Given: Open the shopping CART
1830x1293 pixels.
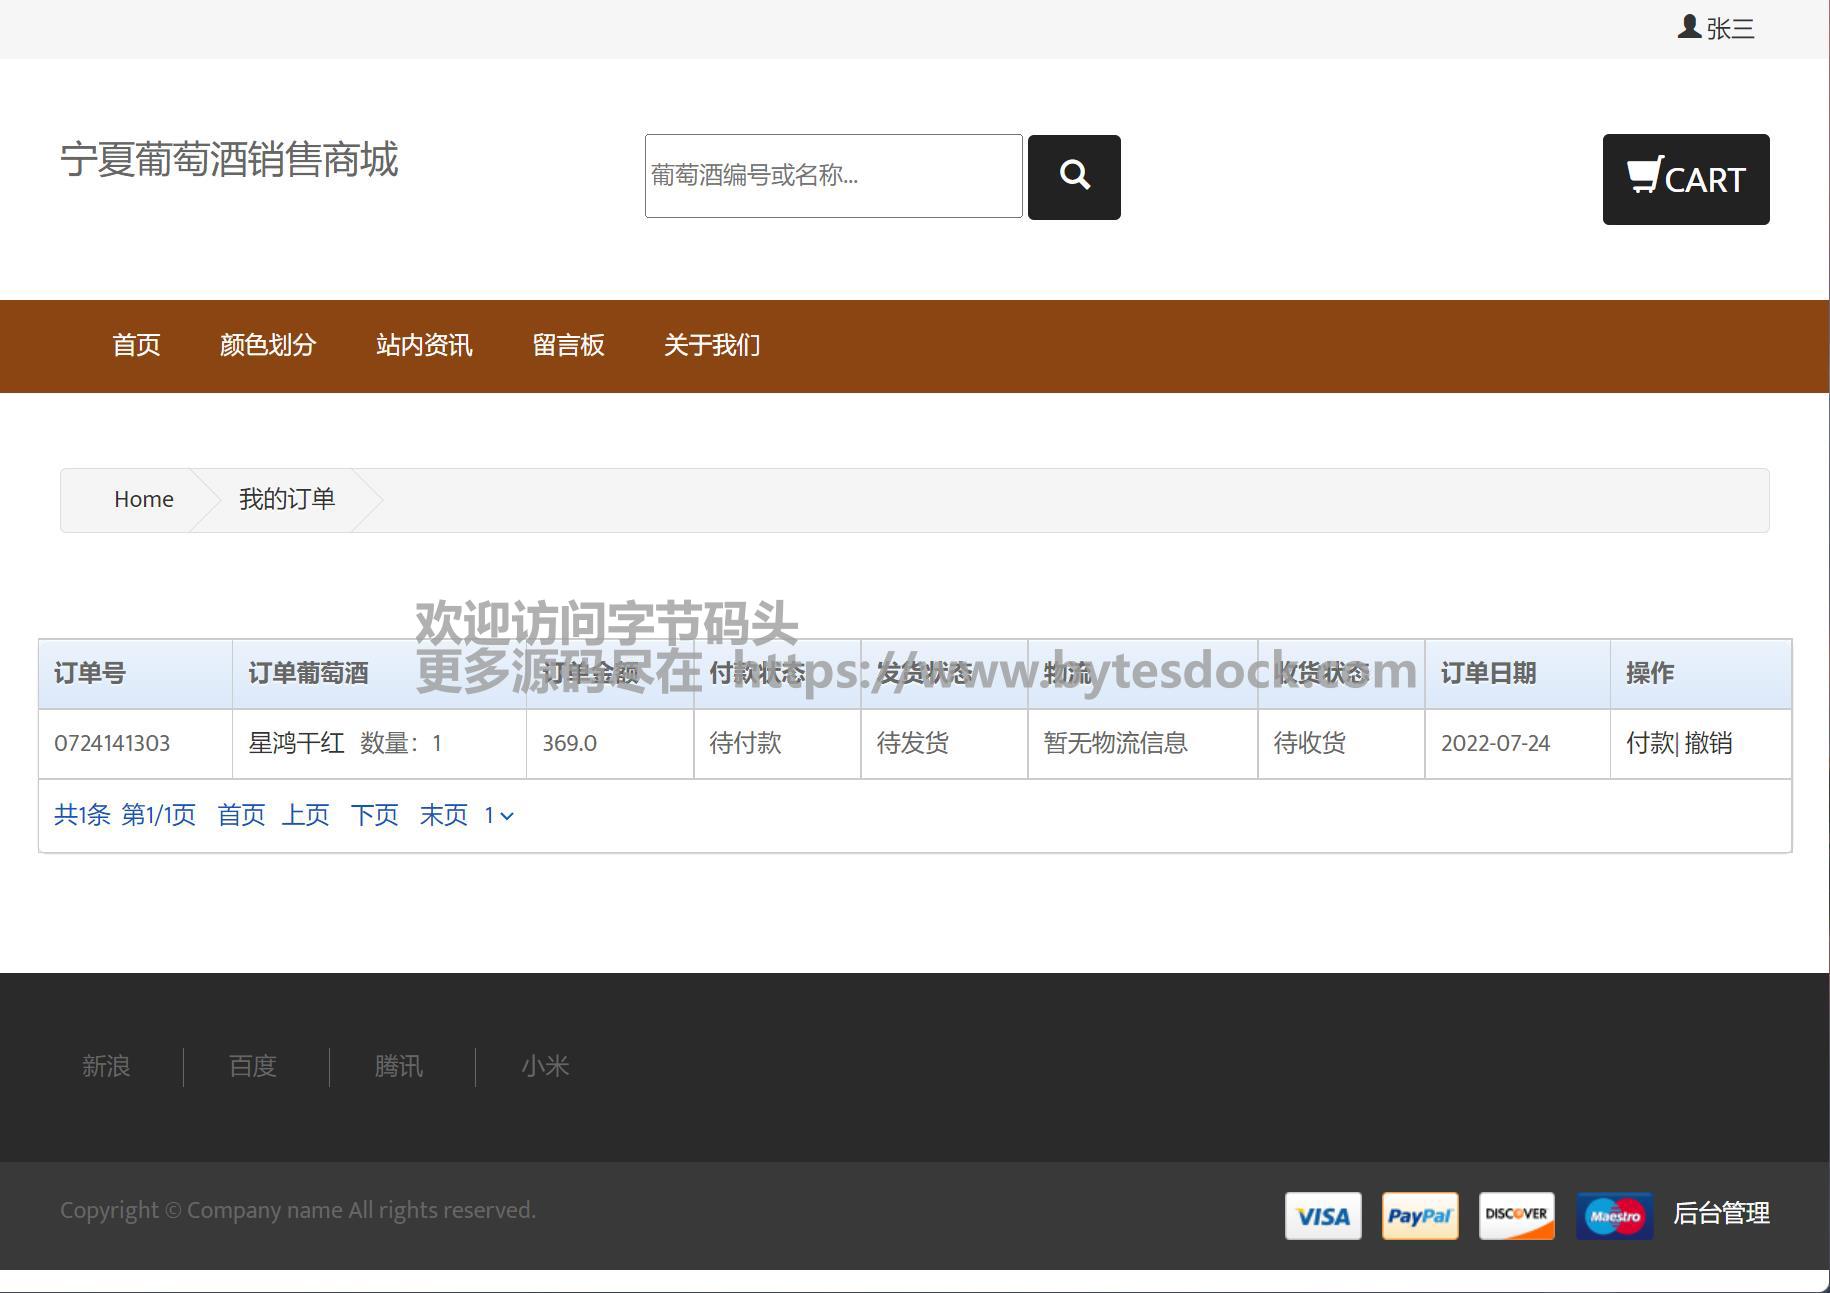Looking at the screenshot, I should coord(1685,179).
